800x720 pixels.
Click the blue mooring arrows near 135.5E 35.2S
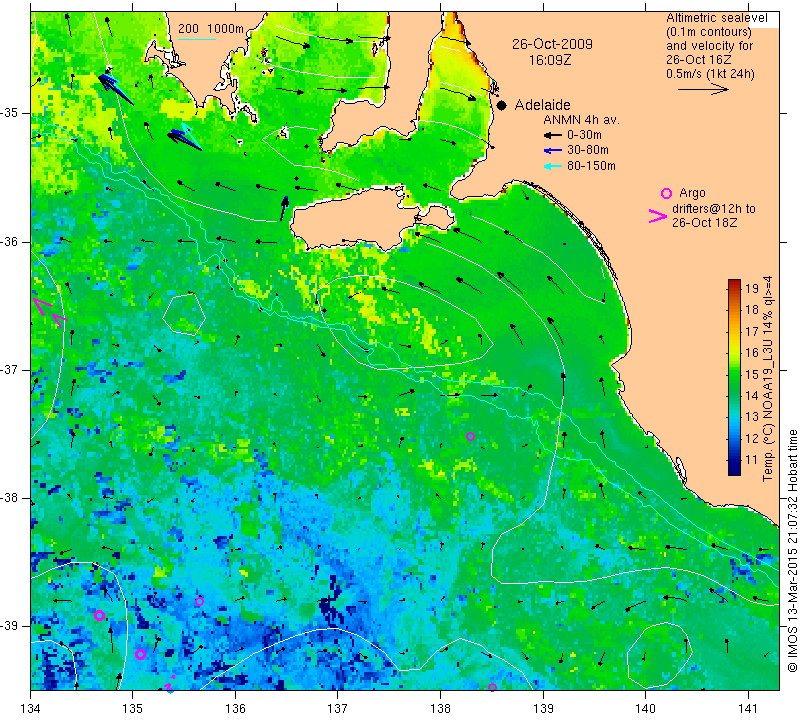tap(185, 136)
